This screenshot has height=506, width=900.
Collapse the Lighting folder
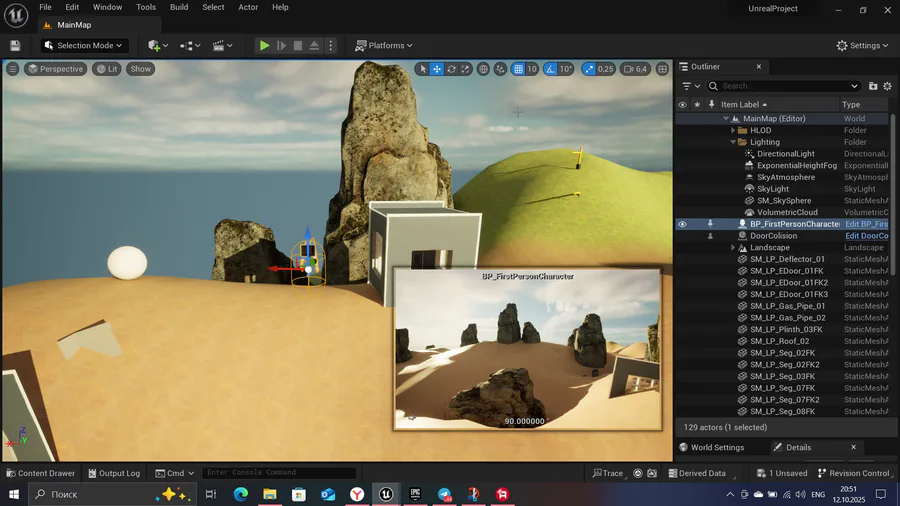pyautogui.click(x=733, y=142)
